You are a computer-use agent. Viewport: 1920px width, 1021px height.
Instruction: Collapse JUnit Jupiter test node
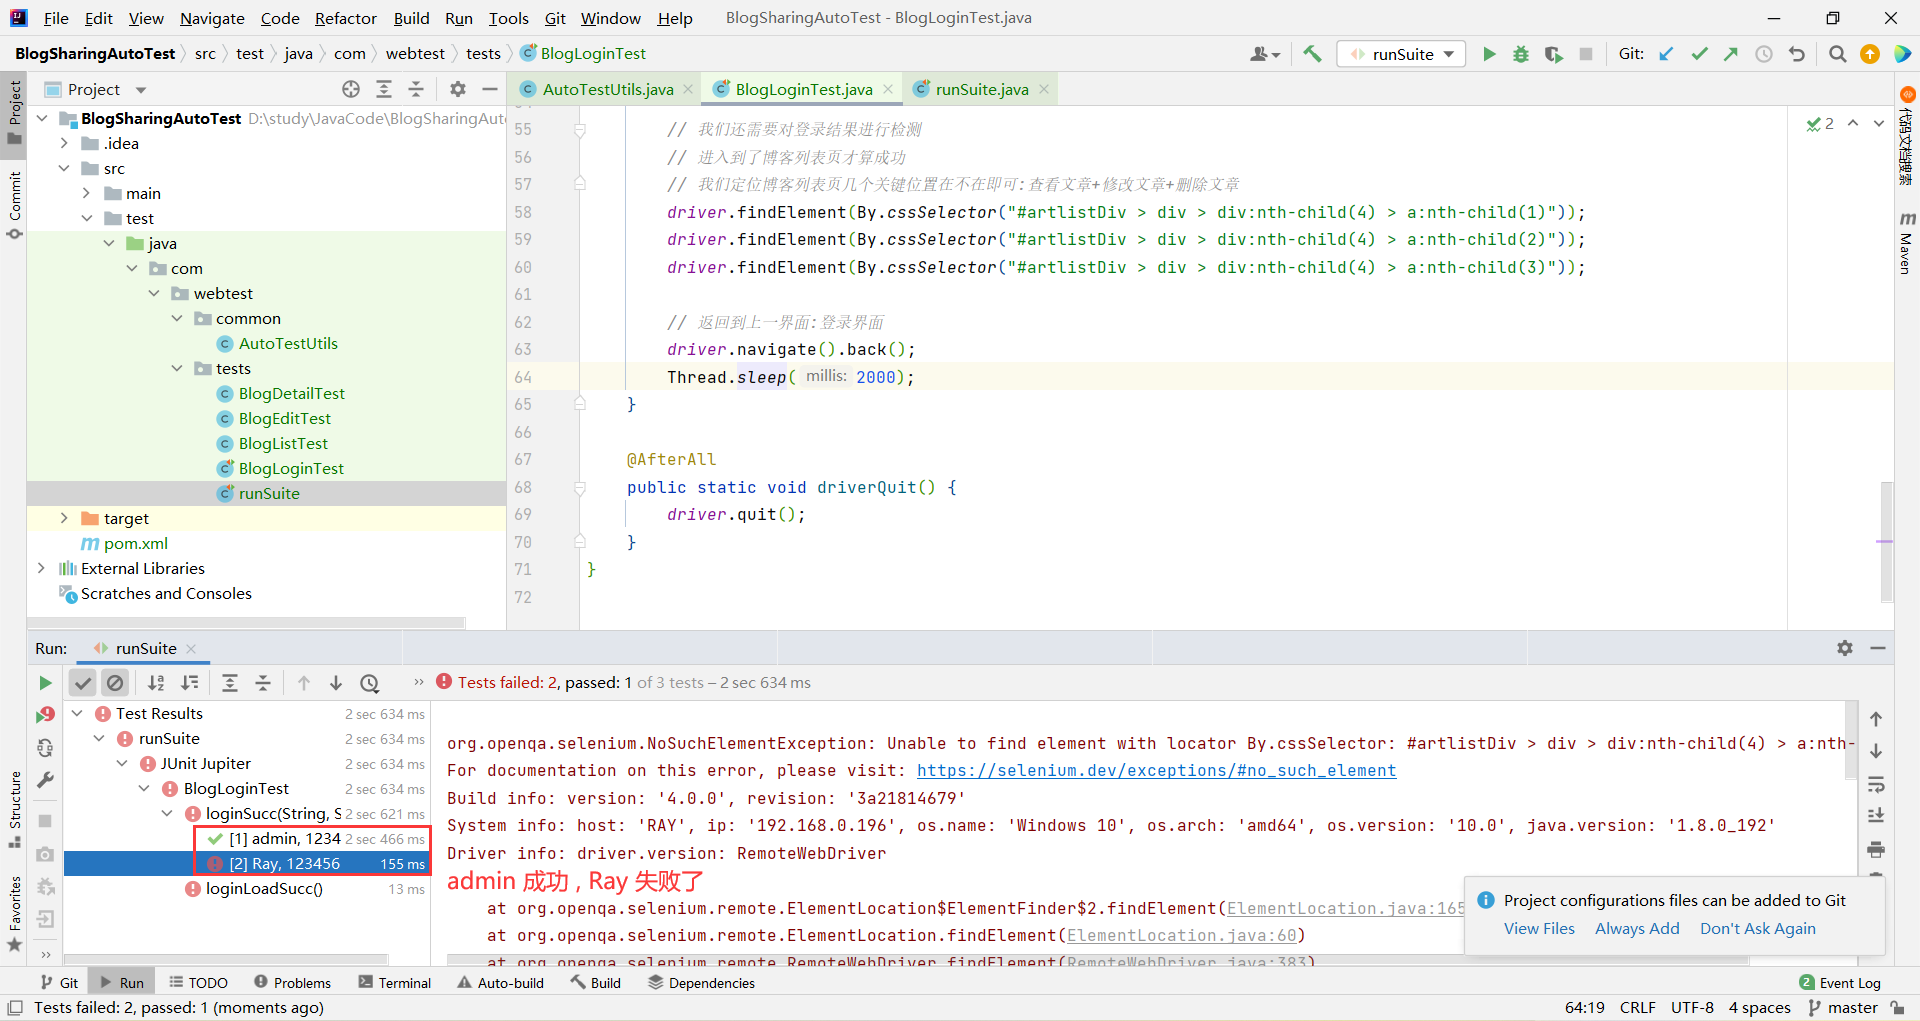click(122, 763)
